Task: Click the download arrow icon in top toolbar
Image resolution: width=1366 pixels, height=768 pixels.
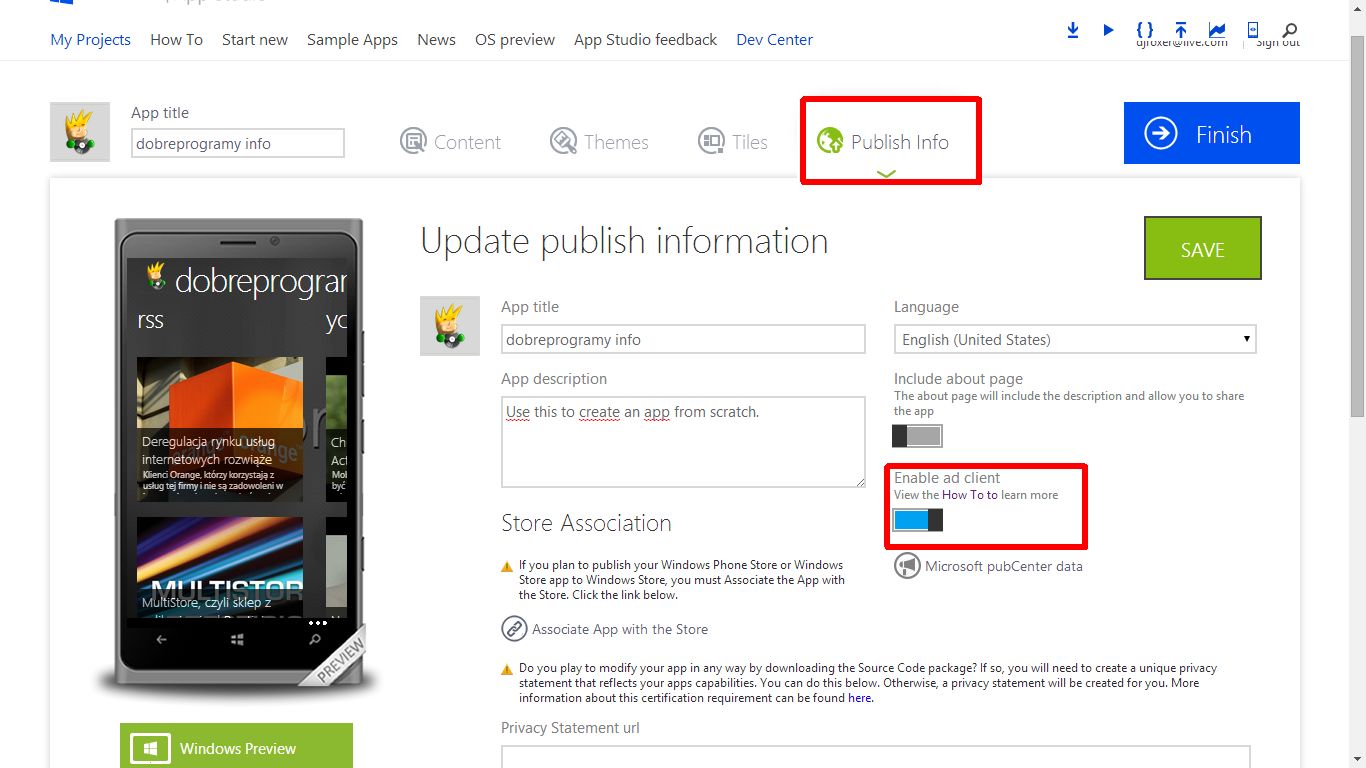Action: [1073, 30]
